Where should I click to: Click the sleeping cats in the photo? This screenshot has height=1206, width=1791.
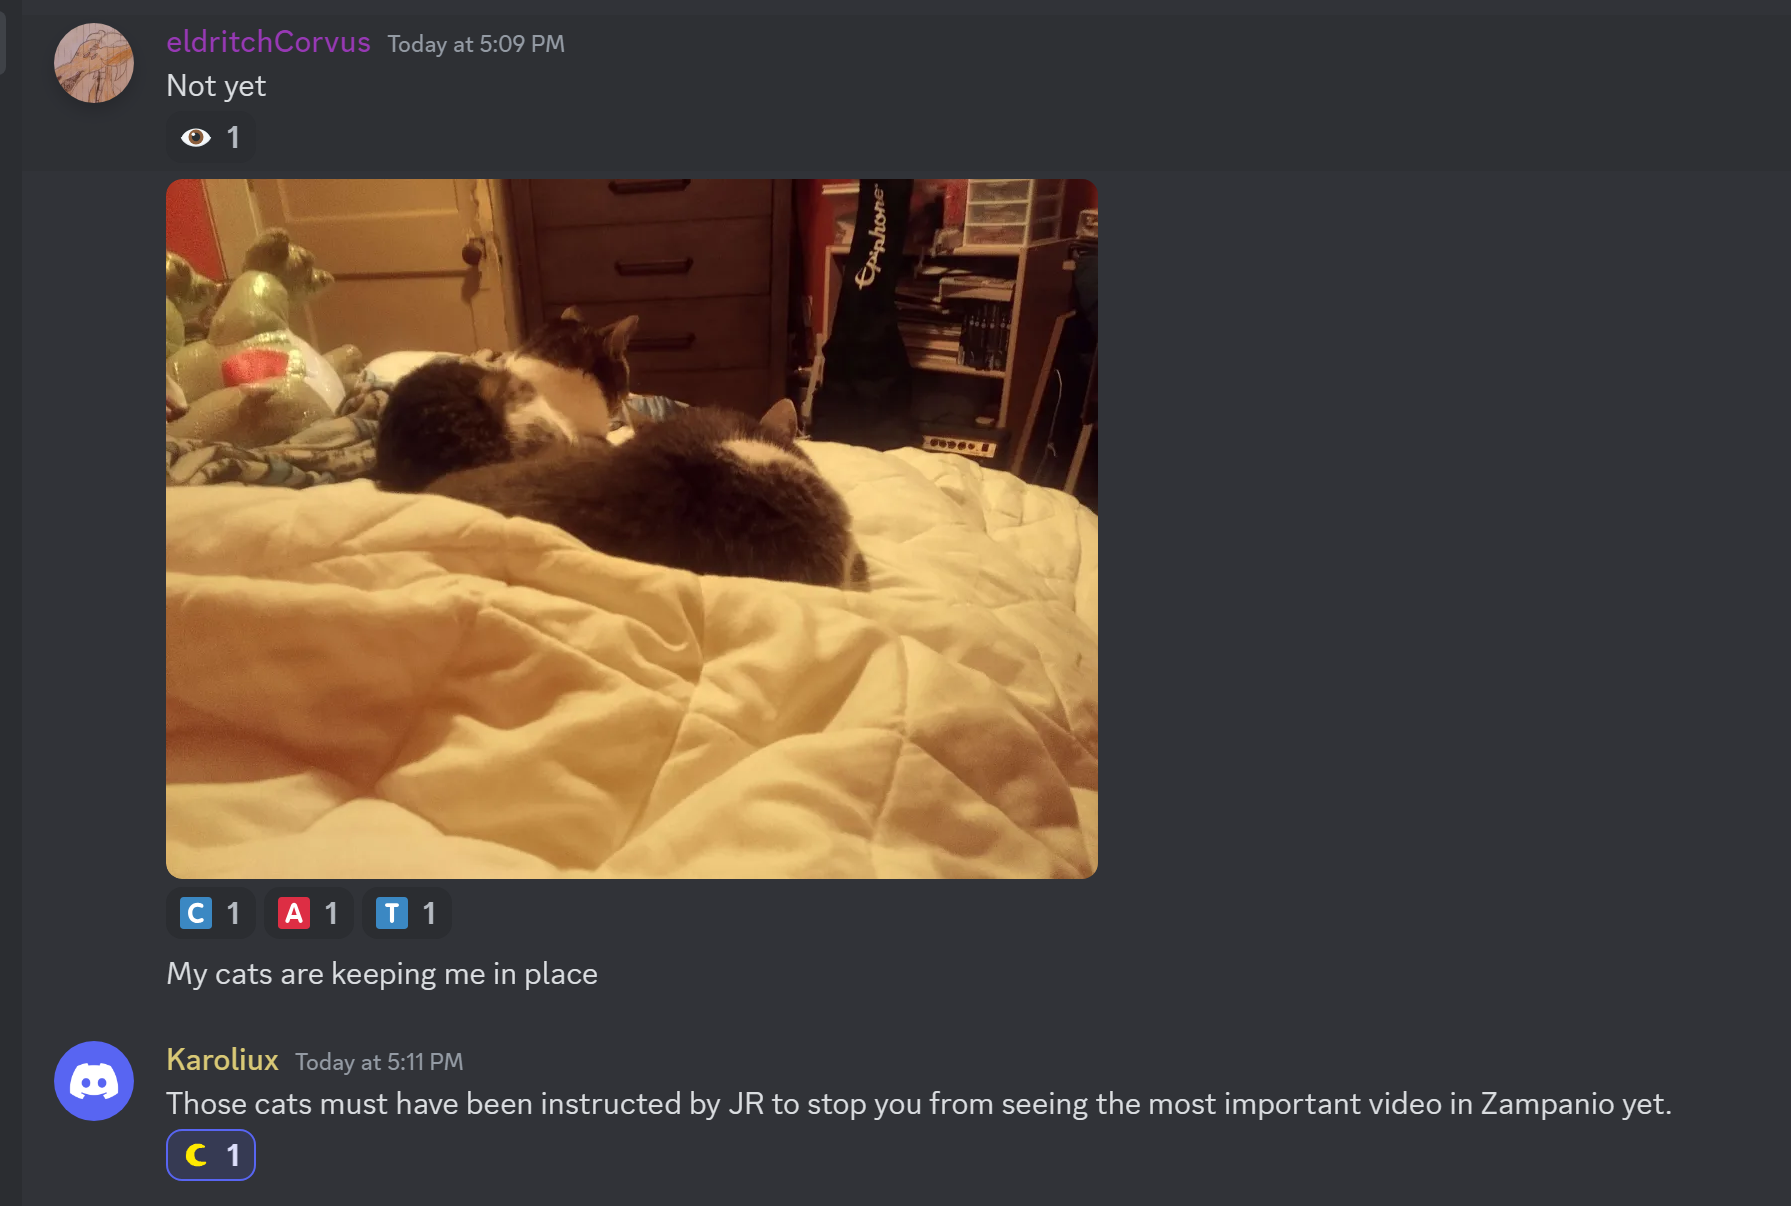(x=620, y=450)
